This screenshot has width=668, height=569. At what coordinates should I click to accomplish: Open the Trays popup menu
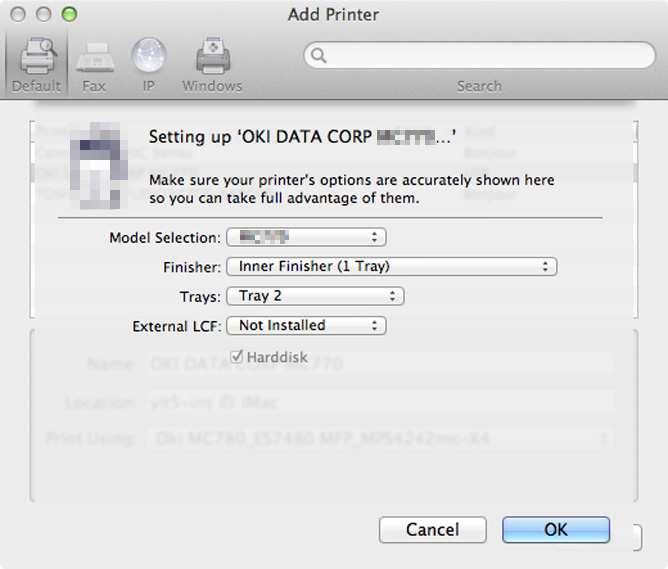pos(315,296)
